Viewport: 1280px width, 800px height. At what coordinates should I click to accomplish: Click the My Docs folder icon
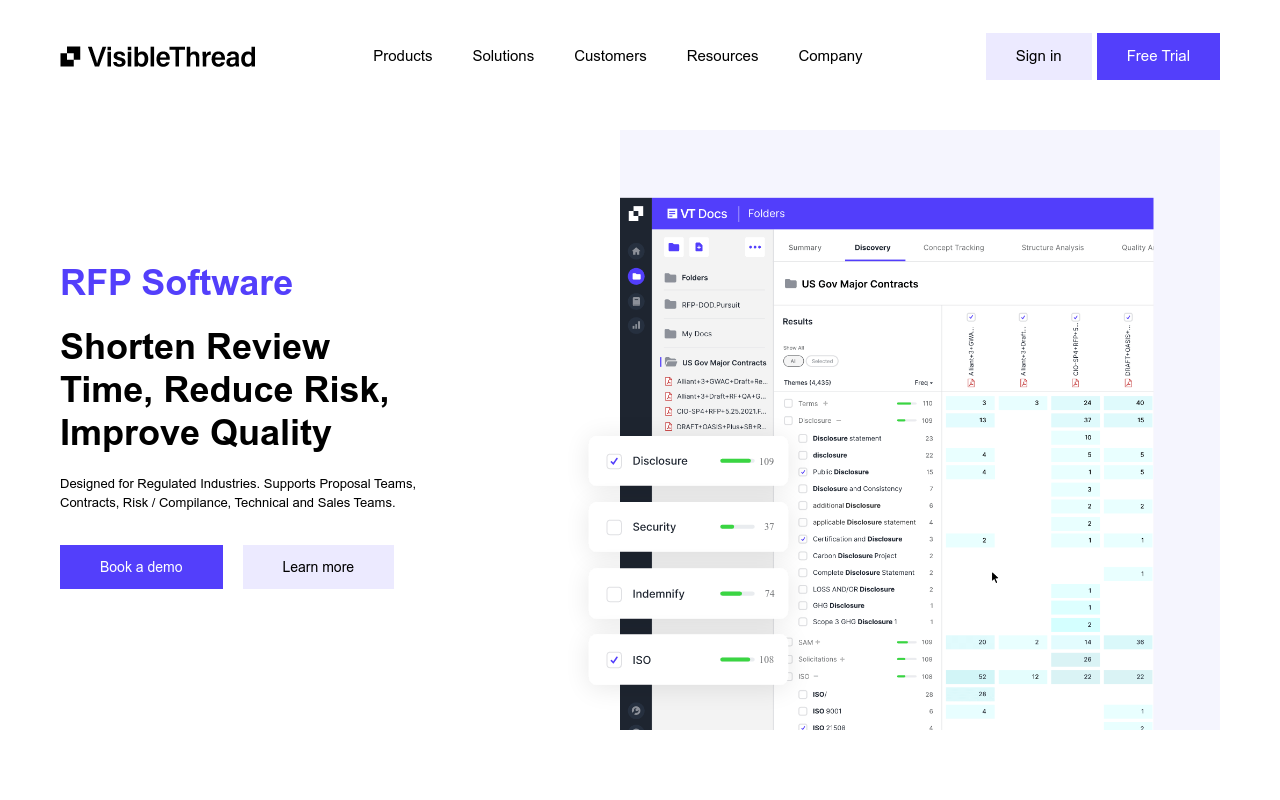pos(670,333)
